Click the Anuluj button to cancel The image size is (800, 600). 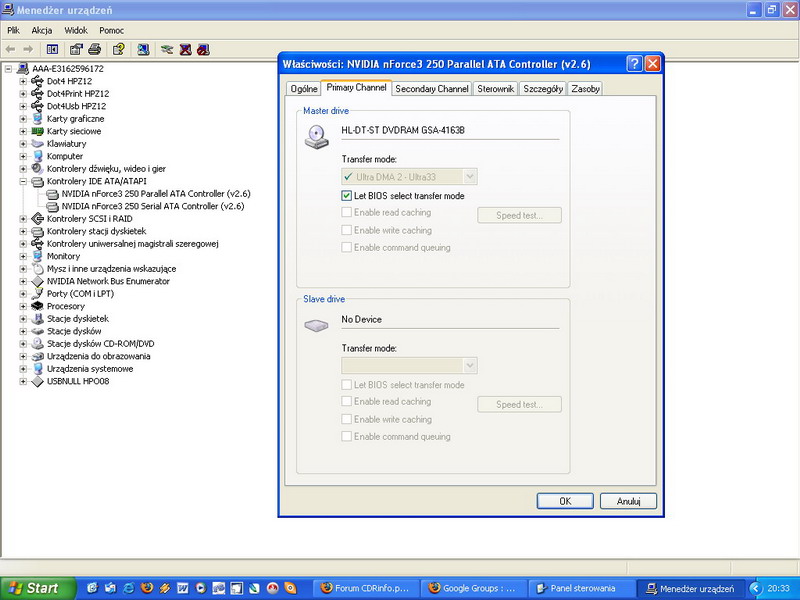628,501
